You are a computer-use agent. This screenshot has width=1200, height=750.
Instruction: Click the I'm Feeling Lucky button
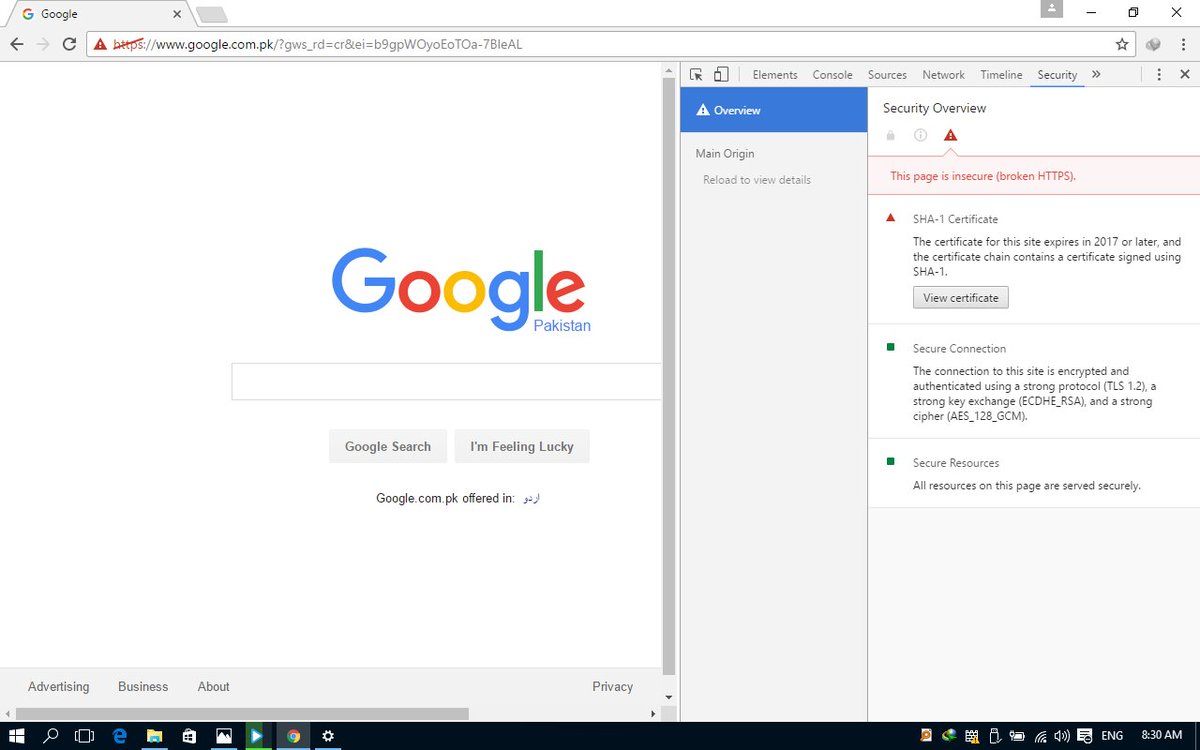(x=522, y=447)
